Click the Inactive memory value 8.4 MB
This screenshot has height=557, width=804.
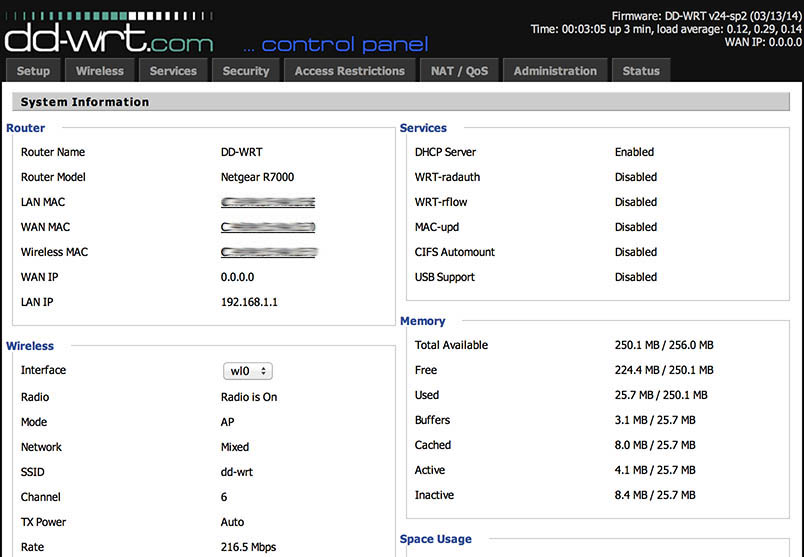pyautogui.click(x=655, y=495)
